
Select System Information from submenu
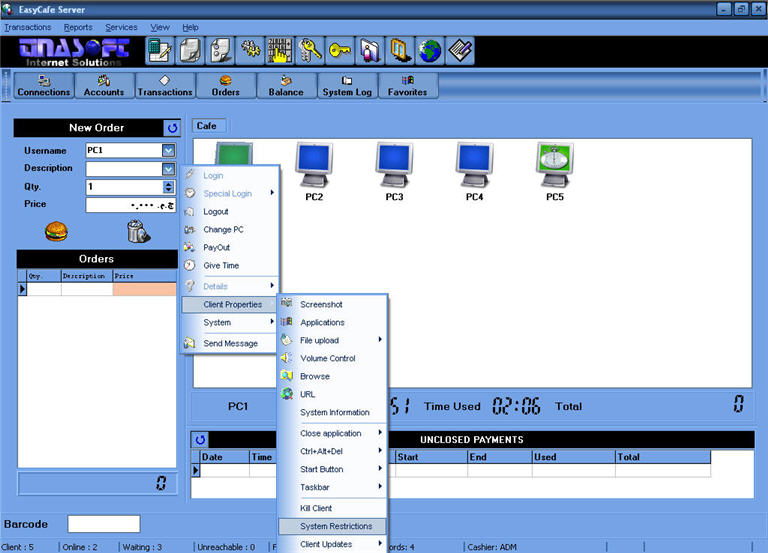coord(333,412)
